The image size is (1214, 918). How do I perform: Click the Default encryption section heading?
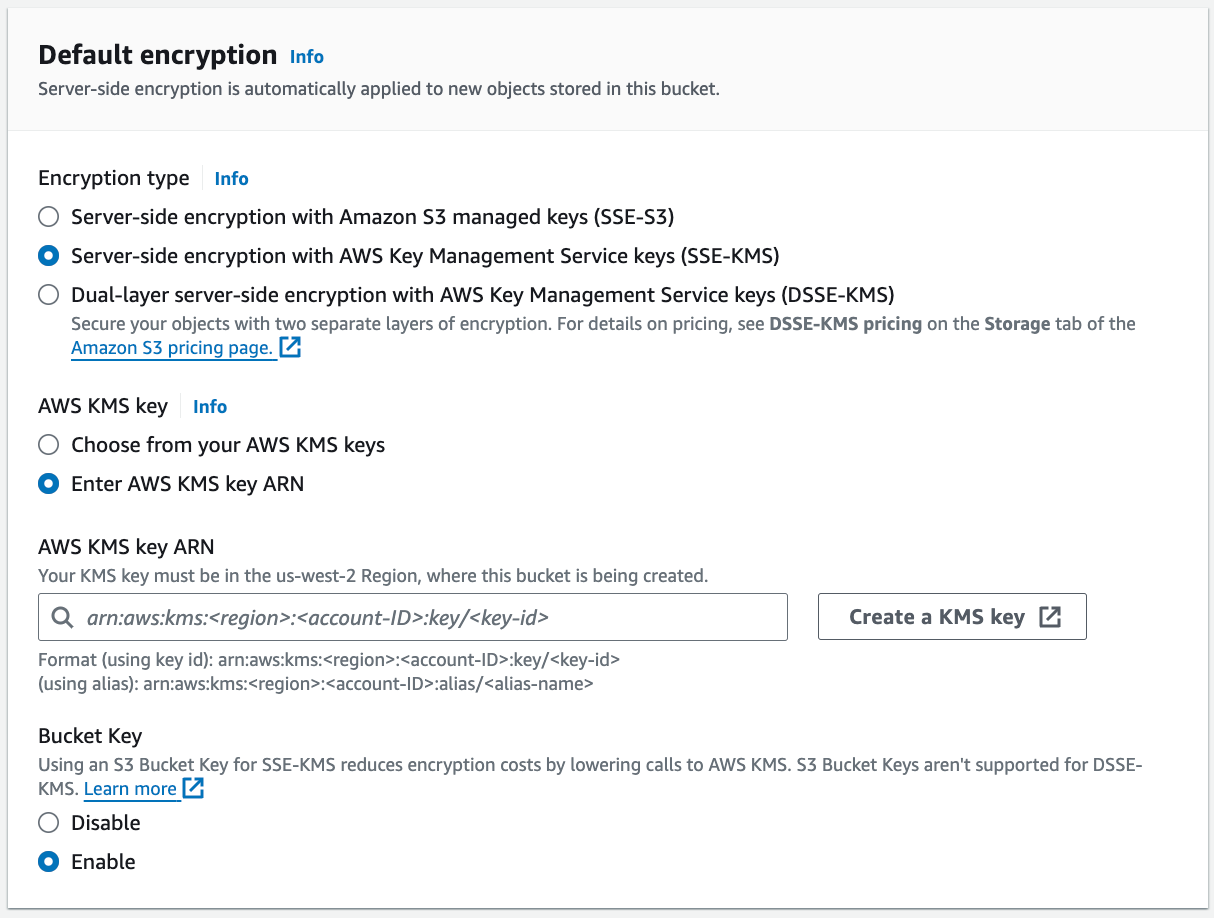[x=157, y=55]
